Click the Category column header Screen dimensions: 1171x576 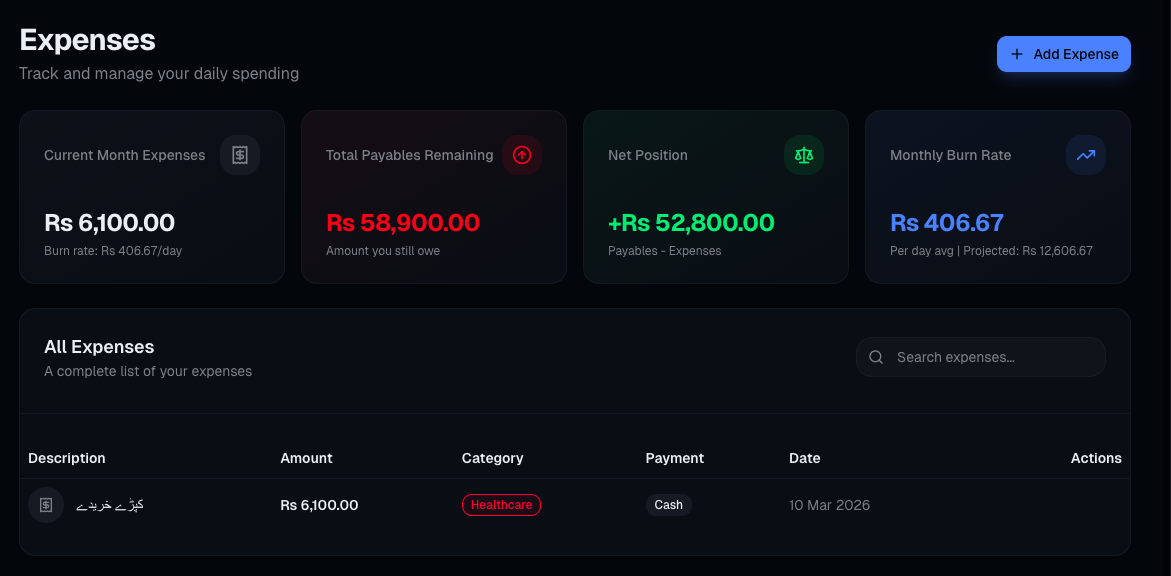[492, 458]
